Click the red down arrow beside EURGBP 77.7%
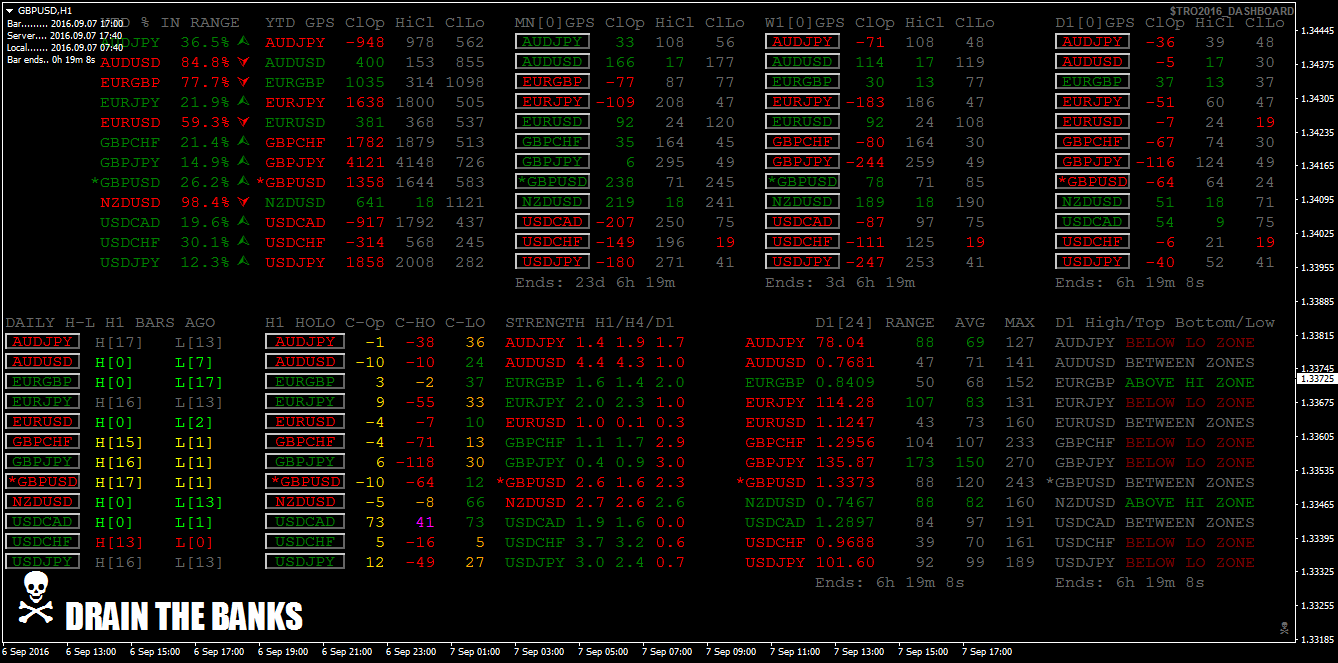The width and height of the screenshot is (1338, 663). coord(243,82)
